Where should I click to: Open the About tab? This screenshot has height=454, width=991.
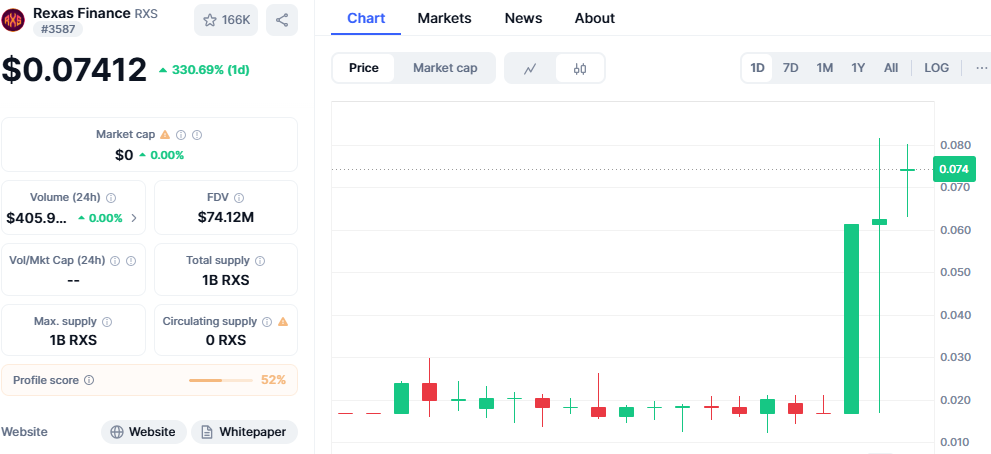595,18
